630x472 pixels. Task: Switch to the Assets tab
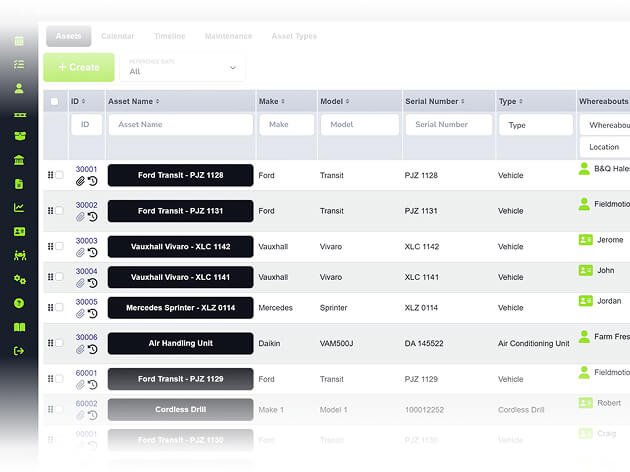click(x=69, y=36)
